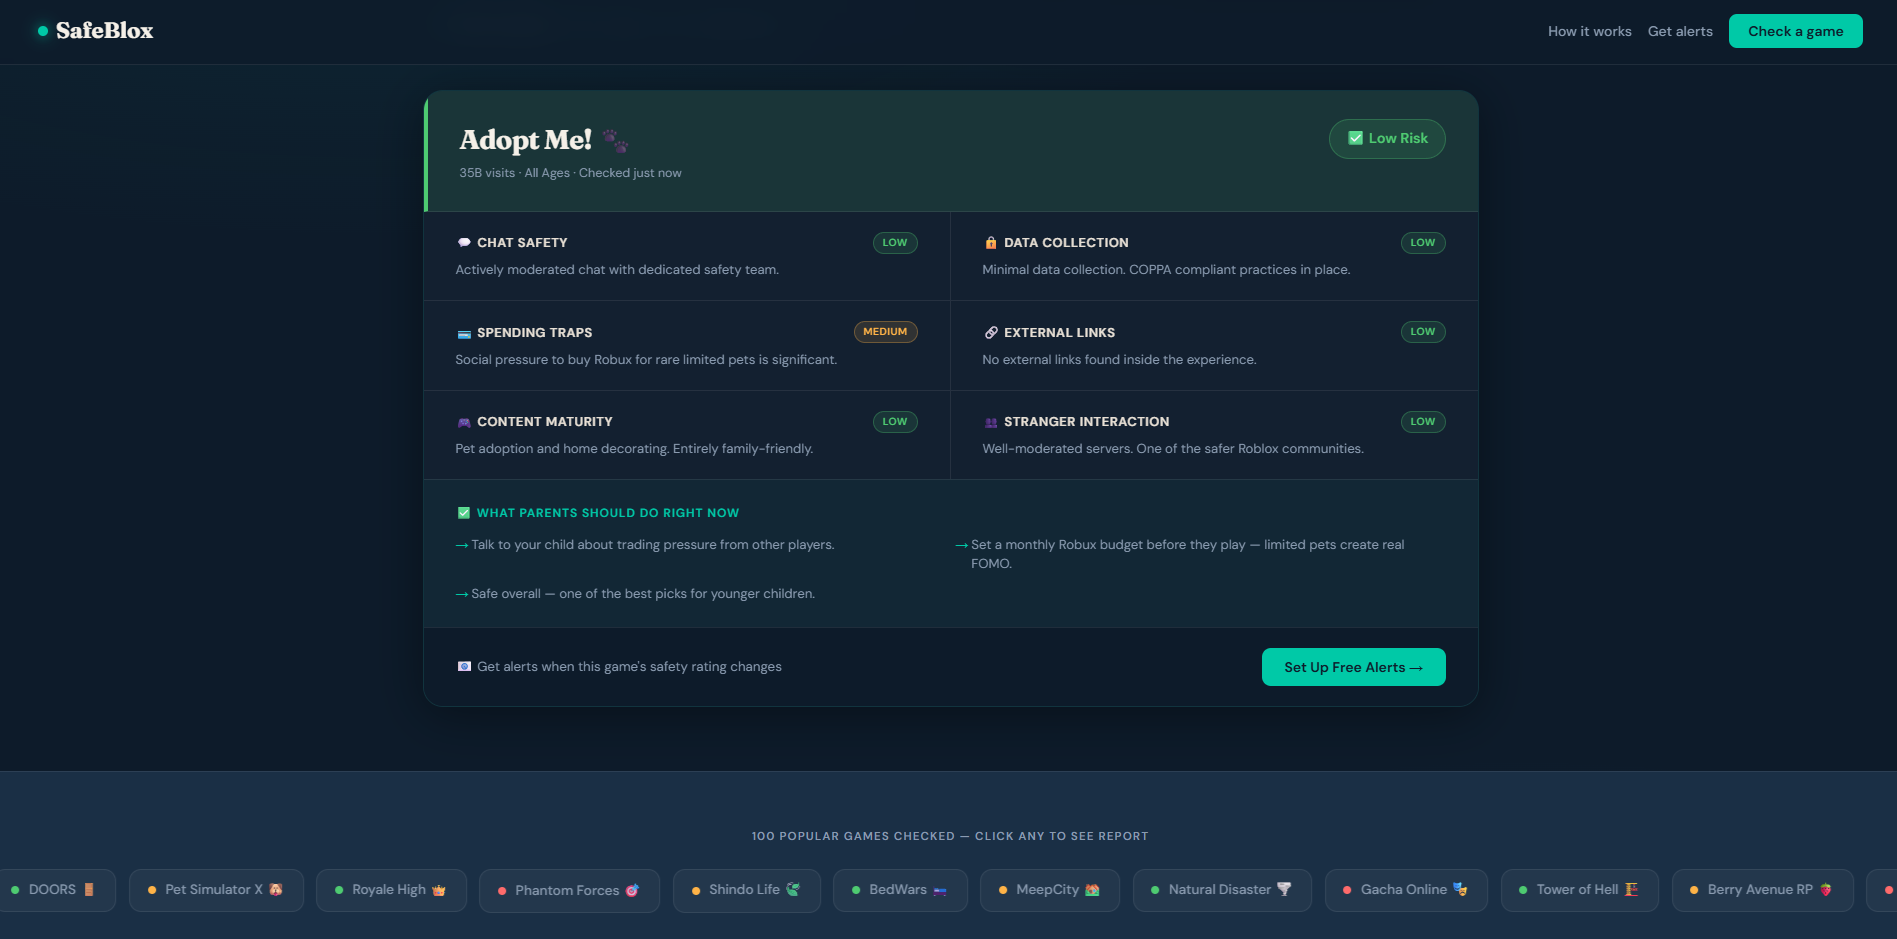Click the crown emoji on the Royale High pill
Image resolution: width=1897 pixels, height=939 pixels.
pyautogui.click(x=436, y=889)
